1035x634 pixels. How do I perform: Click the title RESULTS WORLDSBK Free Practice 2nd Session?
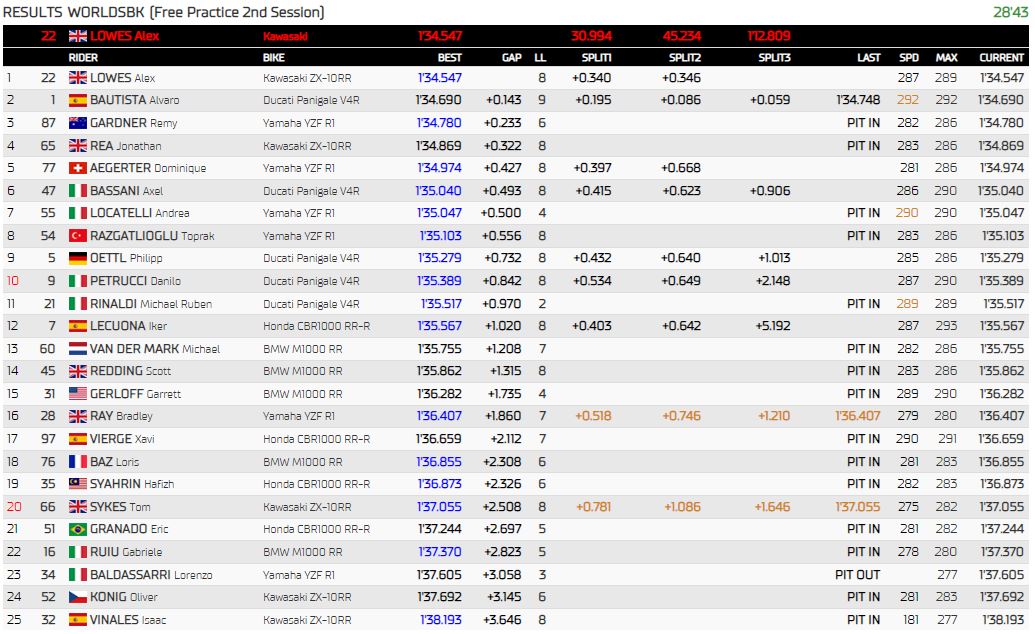click(x=164, y=12)
